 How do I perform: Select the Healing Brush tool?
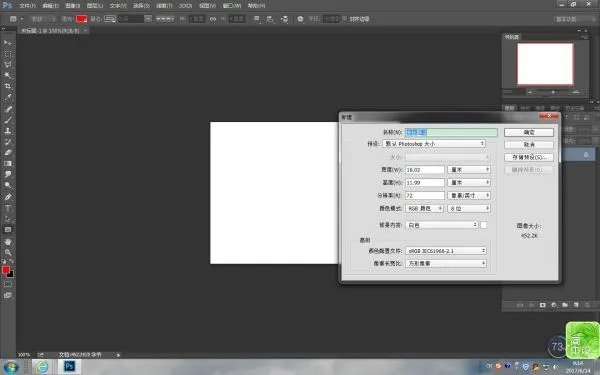pyautogui.click(x=8, y=109)
